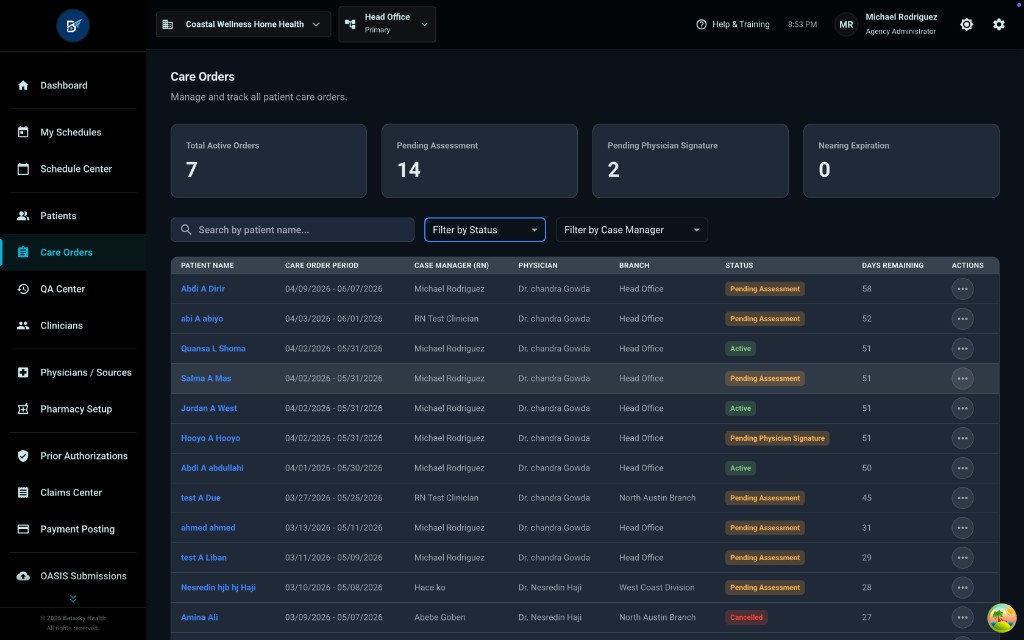Viewport: 1024px width, 640px height.
Task: Open actions menu for Abdi A Dirir
Action: point(962,289)
